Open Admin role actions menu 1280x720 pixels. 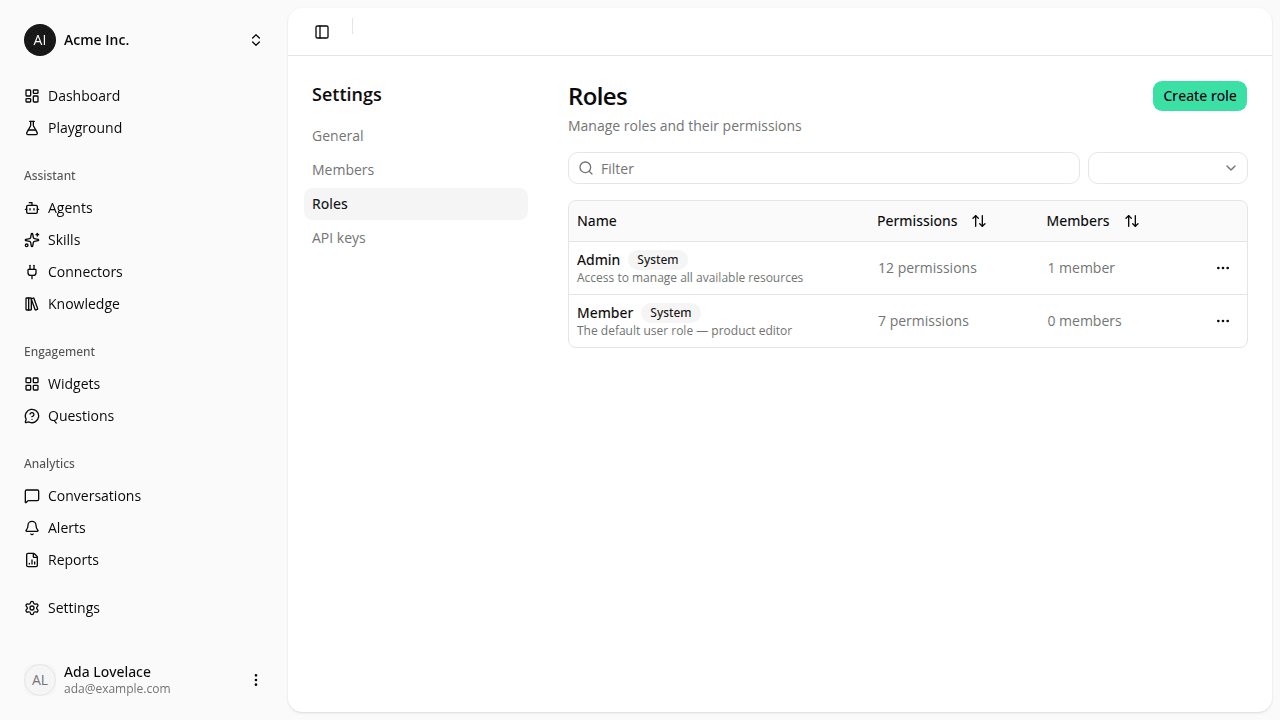click(1223, 268)
